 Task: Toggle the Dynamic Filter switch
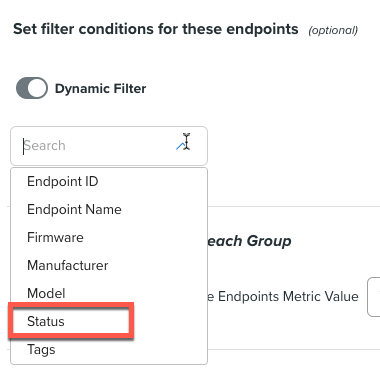click(x=32, y=88)
